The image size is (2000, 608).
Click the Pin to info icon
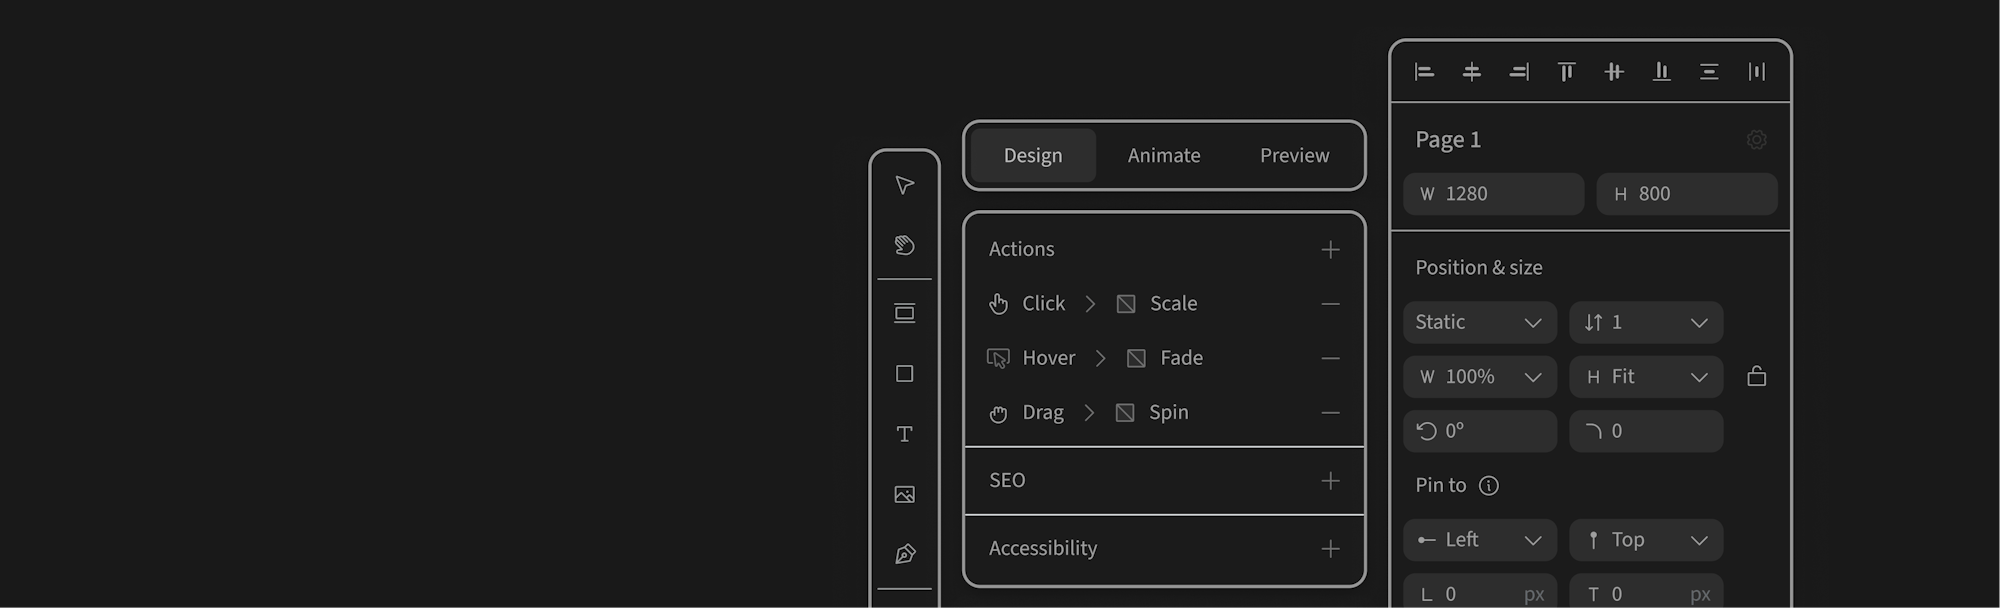point(1489,486)
